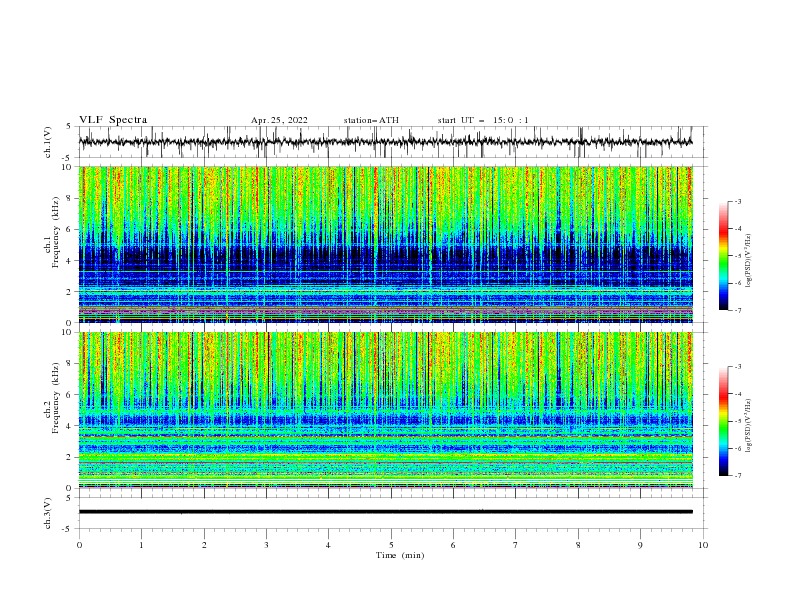Click the ch.1 colorbar "-7" tick label
792x612 pixels.
point(738,310)
